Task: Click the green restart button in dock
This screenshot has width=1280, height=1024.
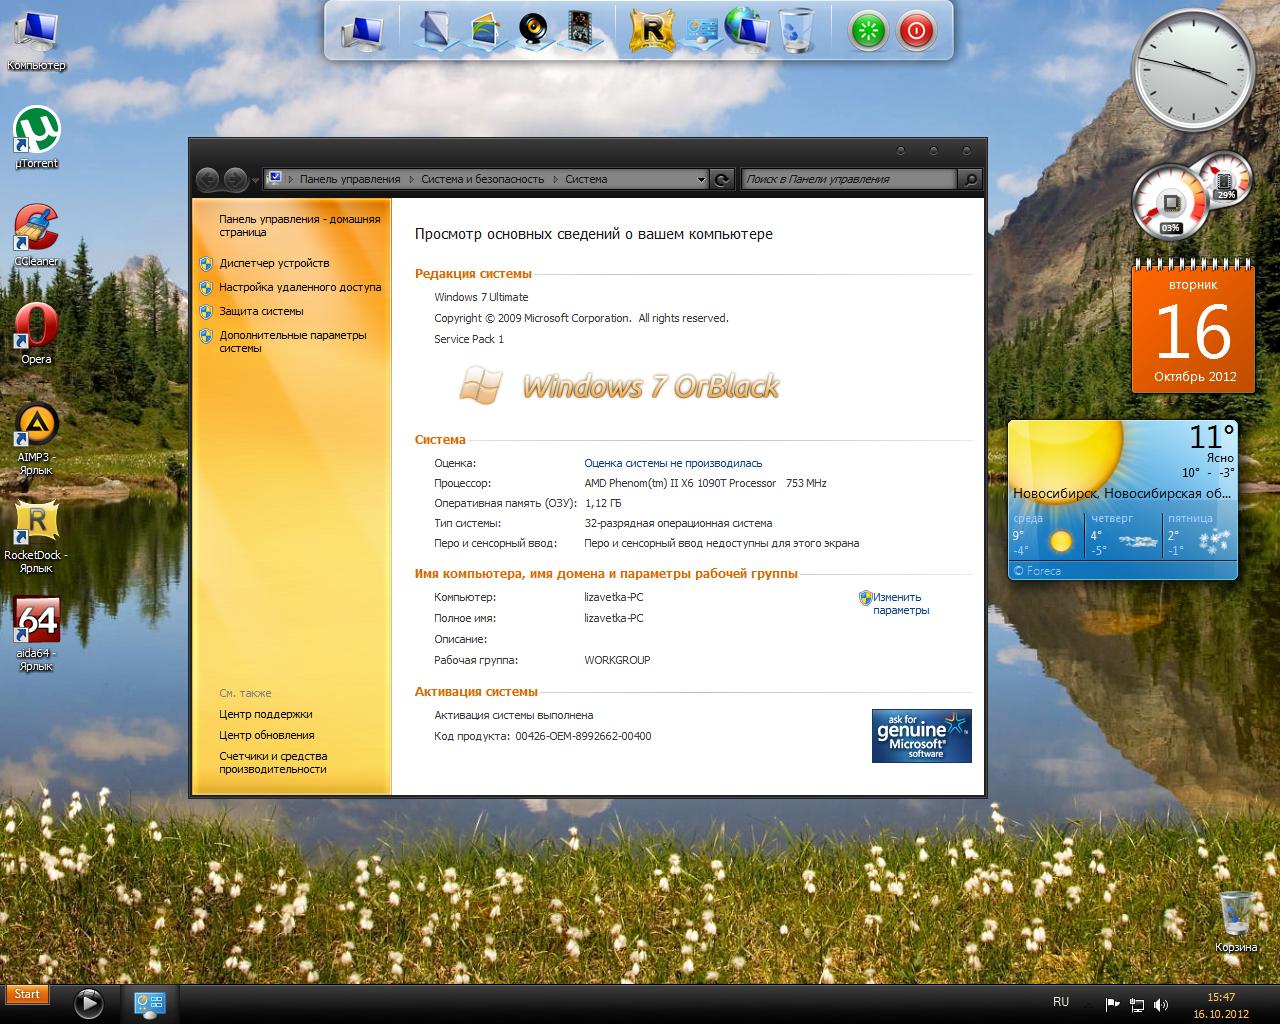Action: (x=868, y=31)
